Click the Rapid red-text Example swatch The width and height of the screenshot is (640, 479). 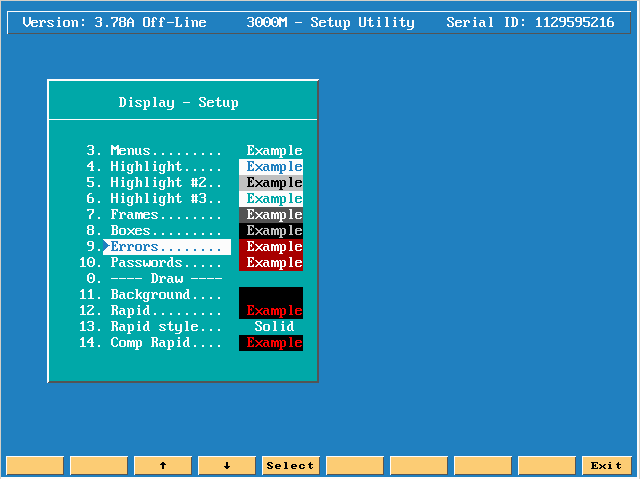point(271,311)
